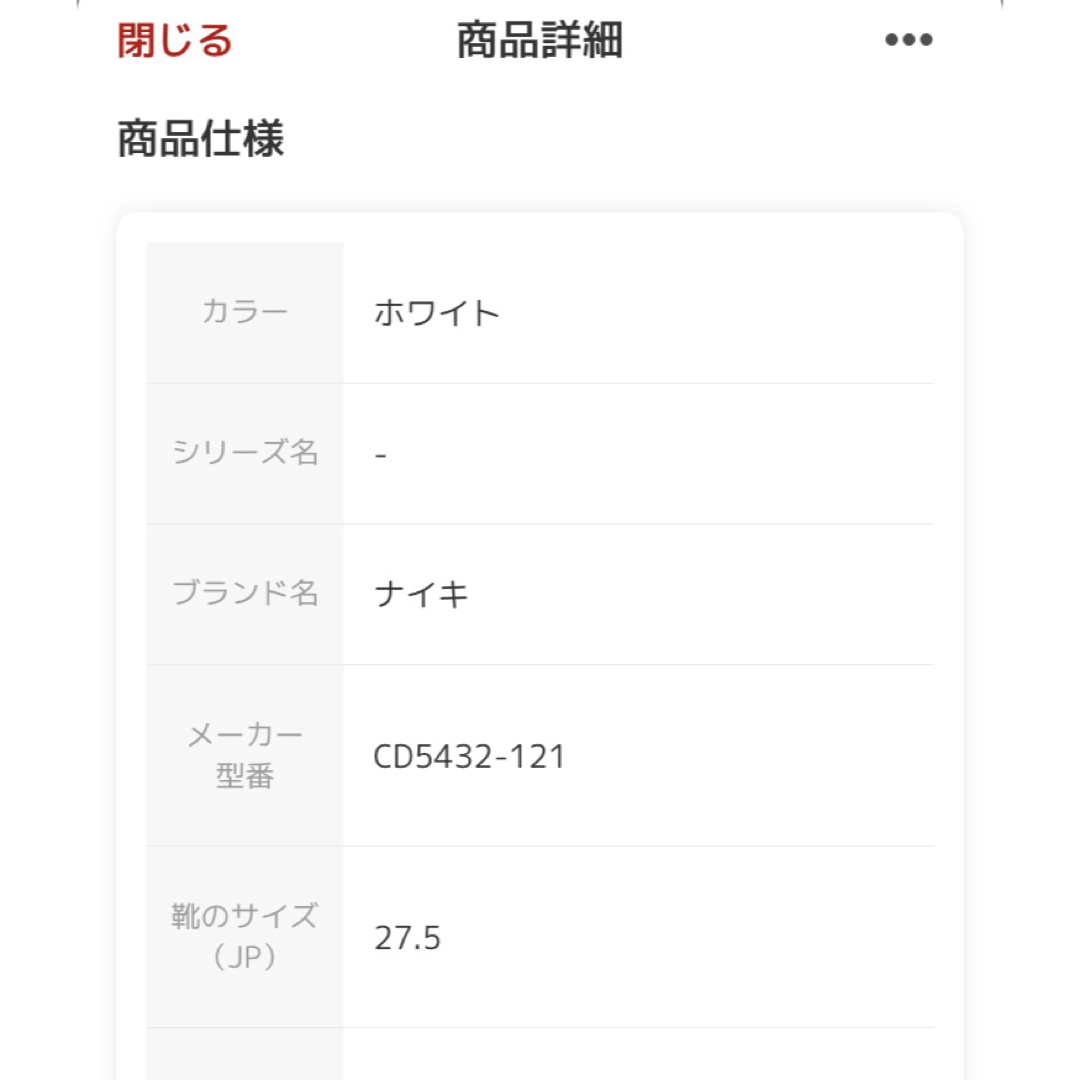
Task: Tap the 閉じる close button
Action: (174, 40)
